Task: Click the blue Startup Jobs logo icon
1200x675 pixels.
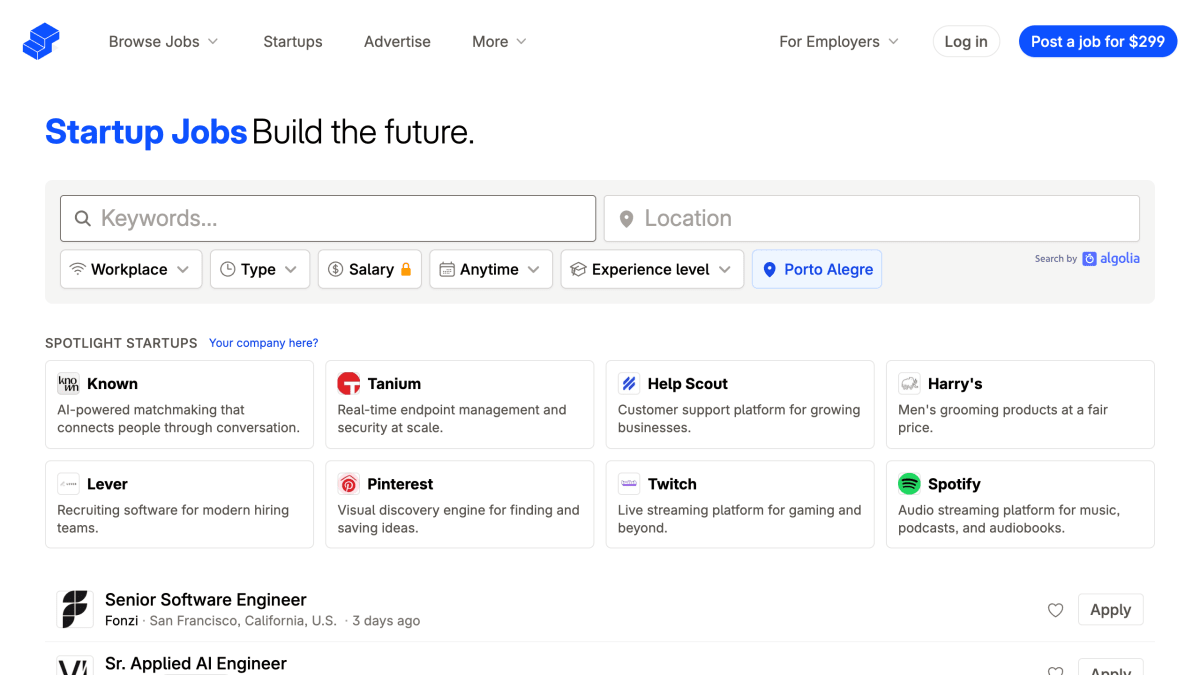Action: (x=41, y=41)
